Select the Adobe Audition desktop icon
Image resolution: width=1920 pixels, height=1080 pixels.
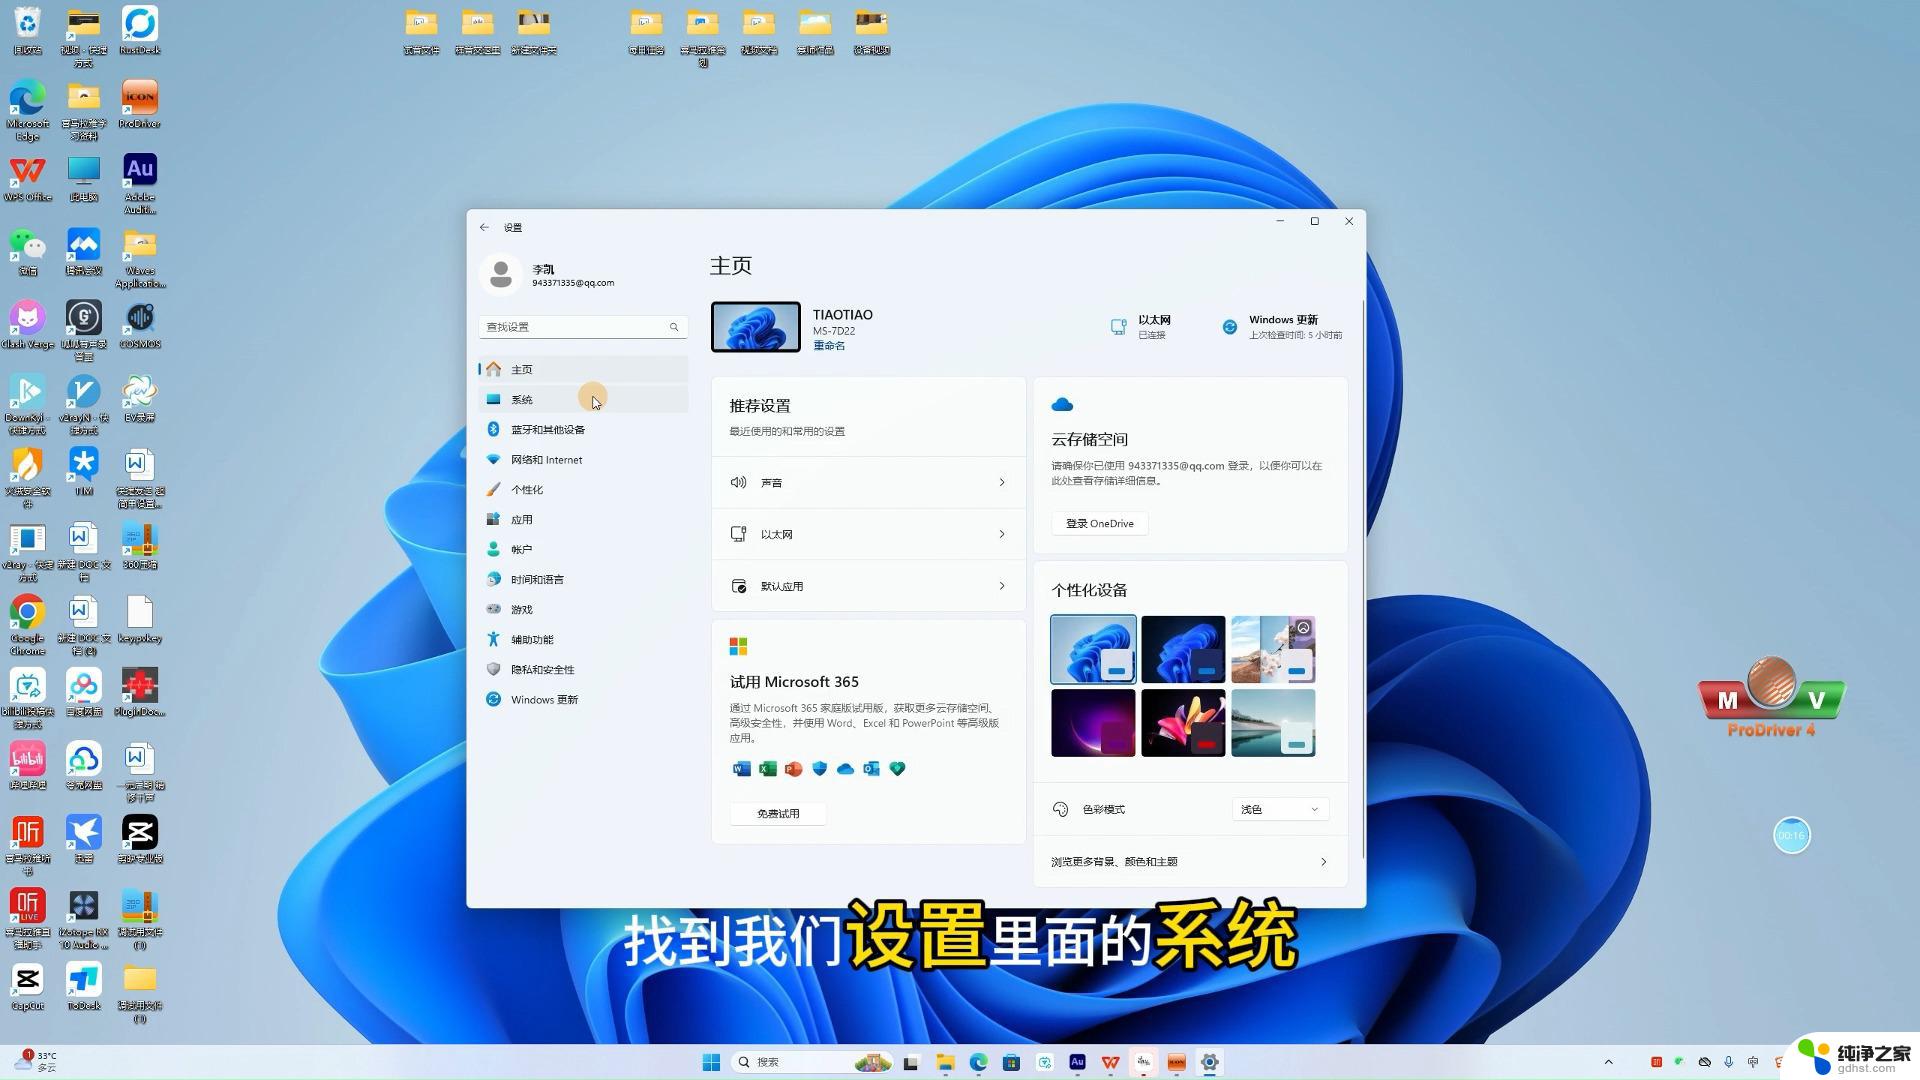coord(140,184)
